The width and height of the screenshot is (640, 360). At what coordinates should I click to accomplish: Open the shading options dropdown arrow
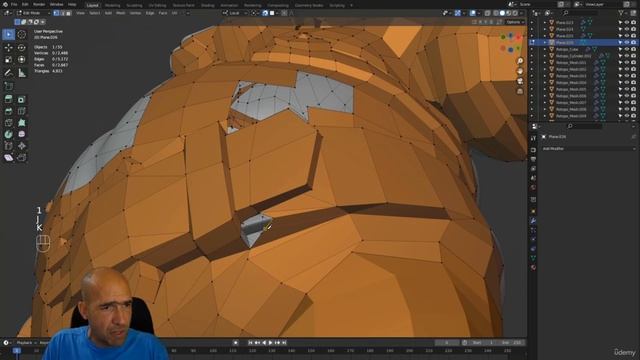pyautogui.click(x=522, y=13)
